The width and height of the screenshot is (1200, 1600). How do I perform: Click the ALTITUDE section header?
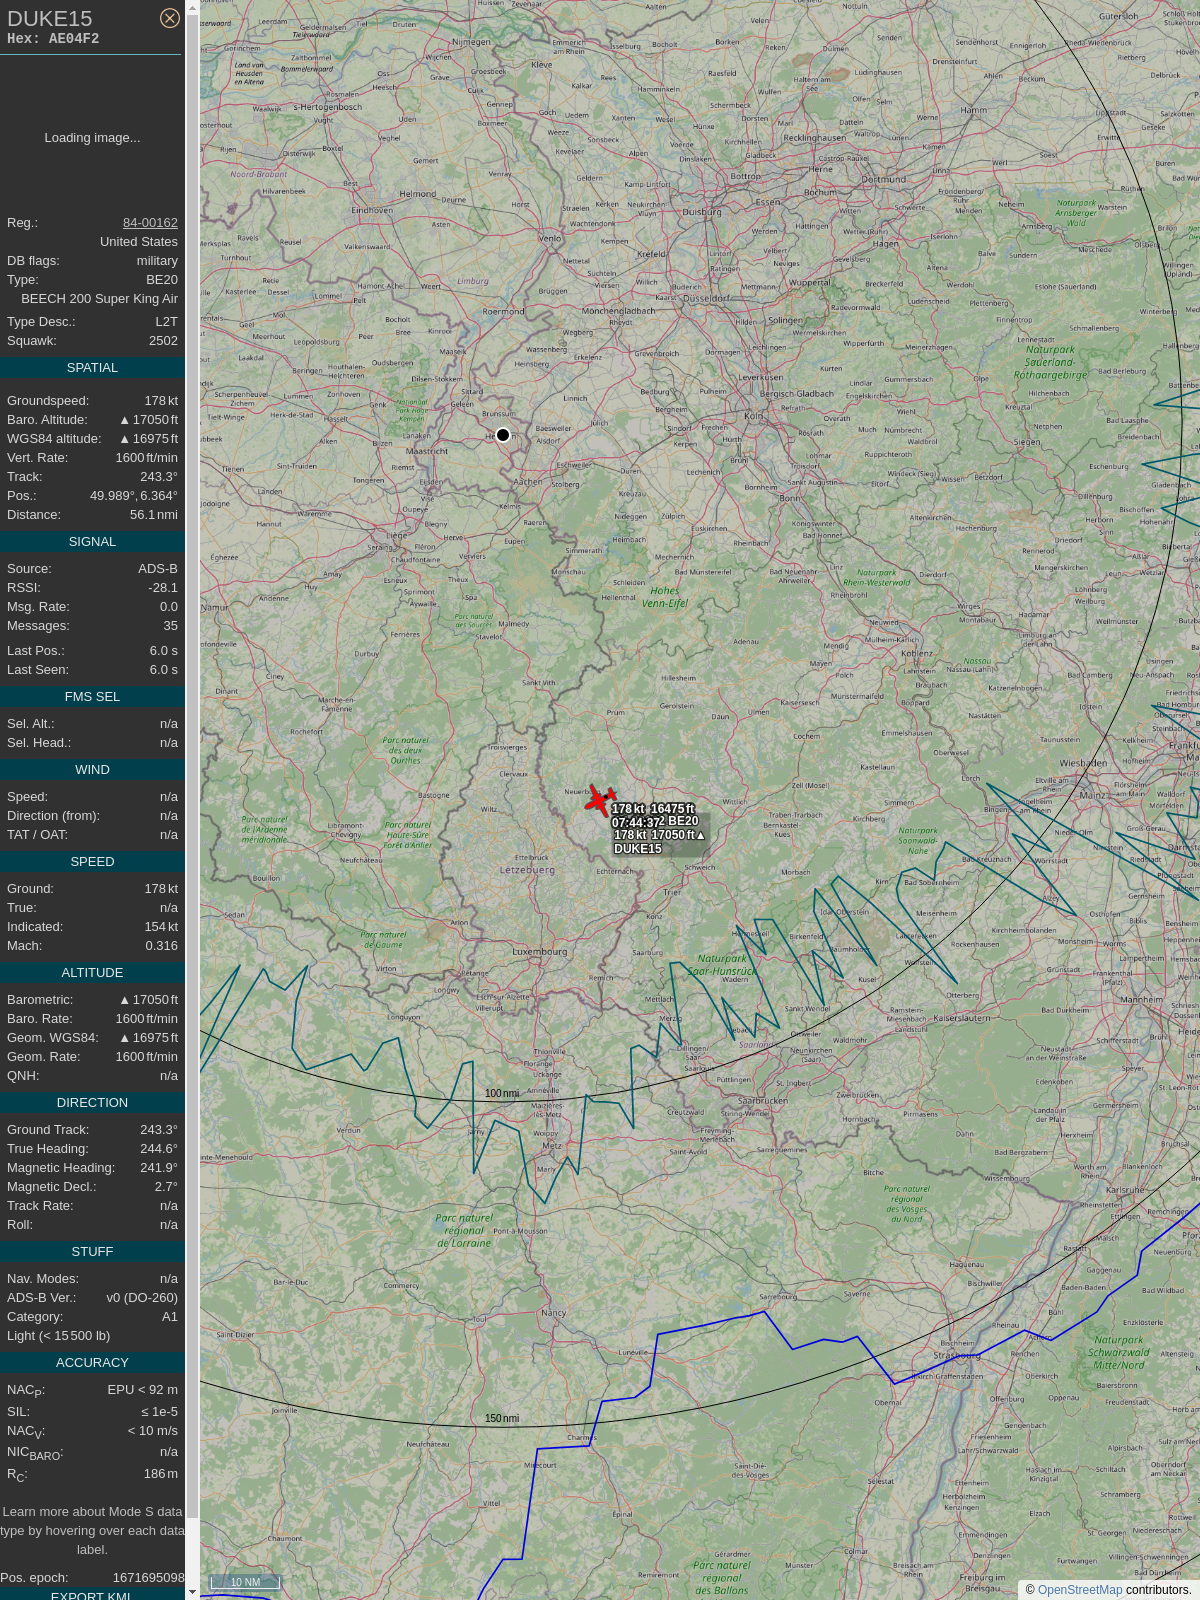pos(92,973)
